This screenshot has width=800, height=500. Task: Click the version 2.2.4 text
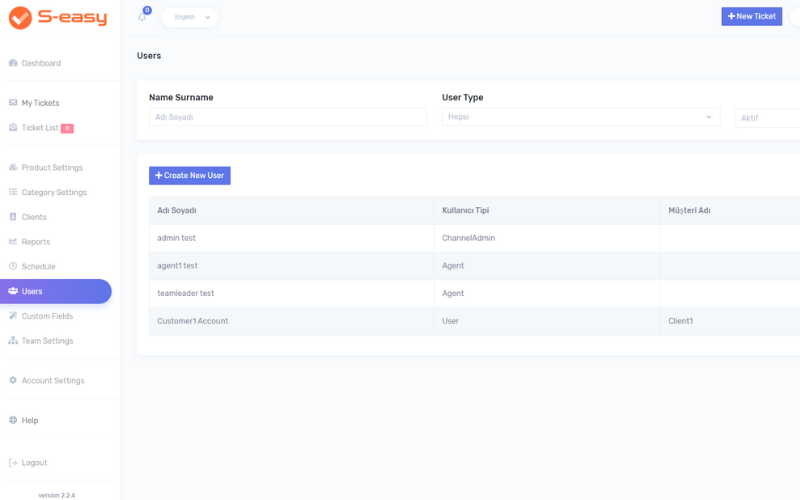(57, 495)
